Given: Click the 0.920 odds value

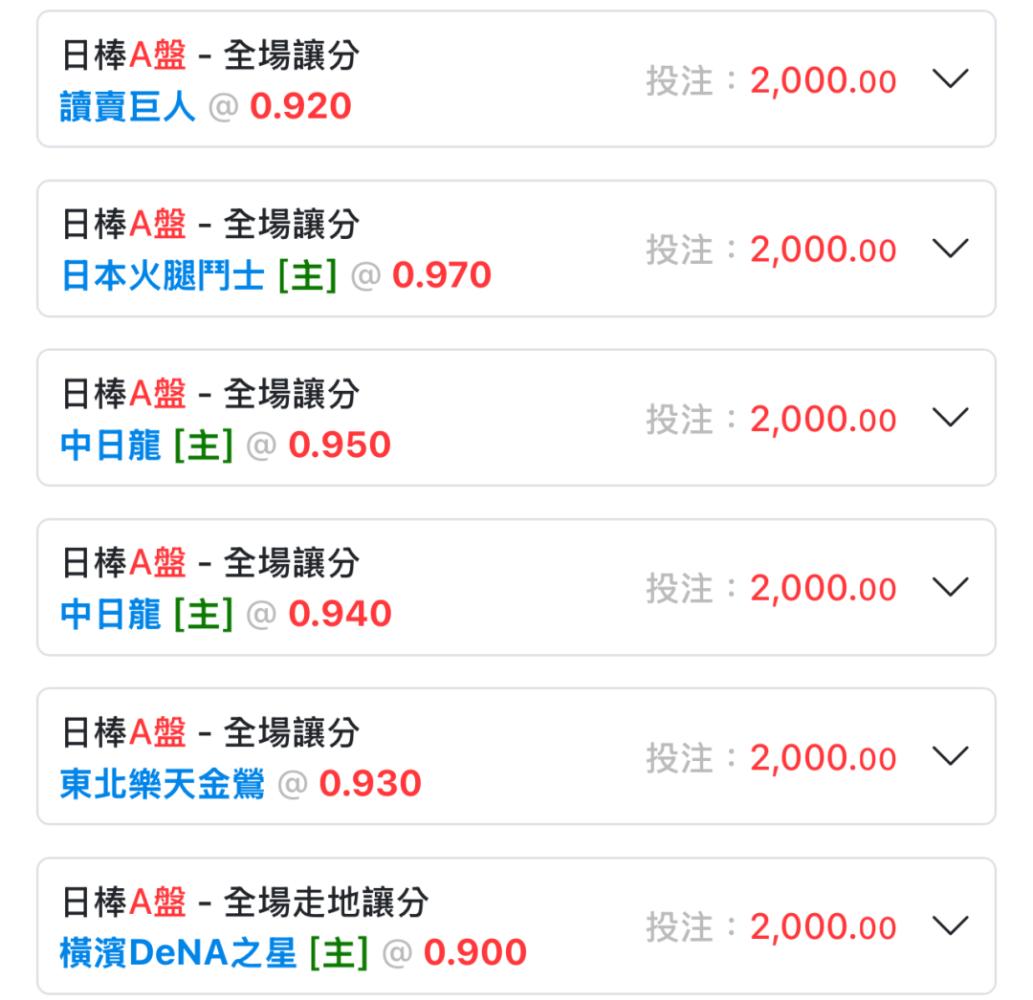Looking at the screenshot, I should 300,107.
